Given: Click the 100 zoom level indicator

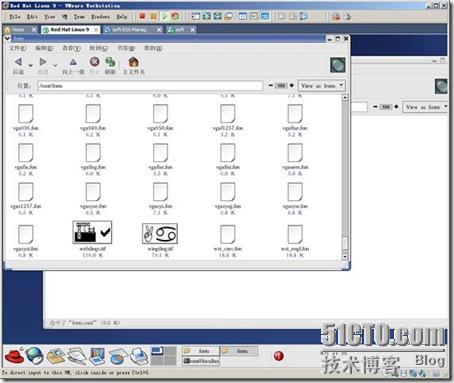Looking at the screenshot, I should [x=281, y=86].
